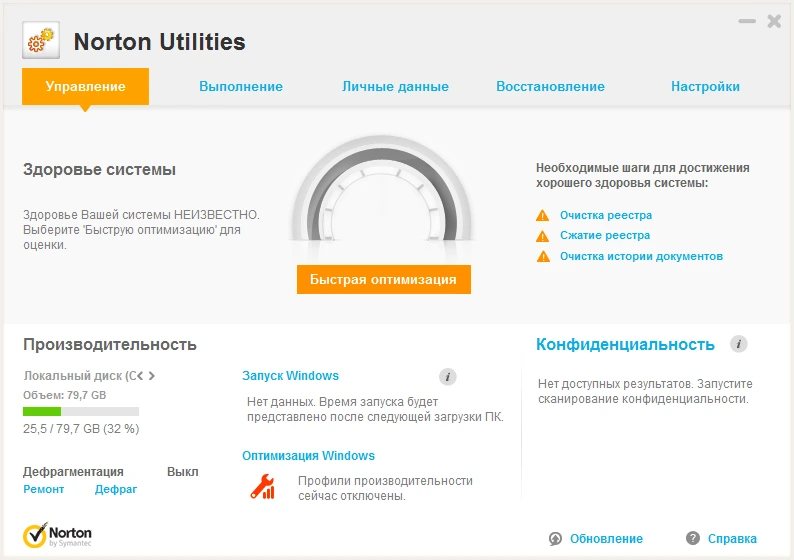Click the Norton by Symantec logo
Image resolution: width=794 pixels, height=560 pixels.
[x=57, y=535]
